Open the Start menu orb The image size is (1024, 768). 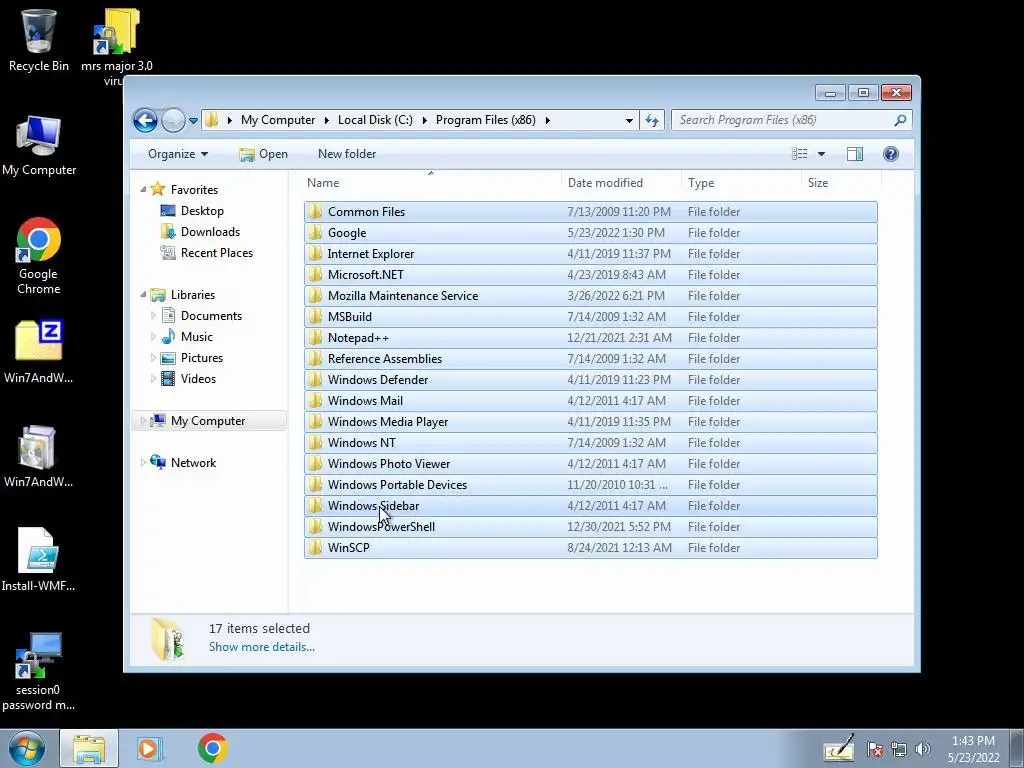coord(27,748)
